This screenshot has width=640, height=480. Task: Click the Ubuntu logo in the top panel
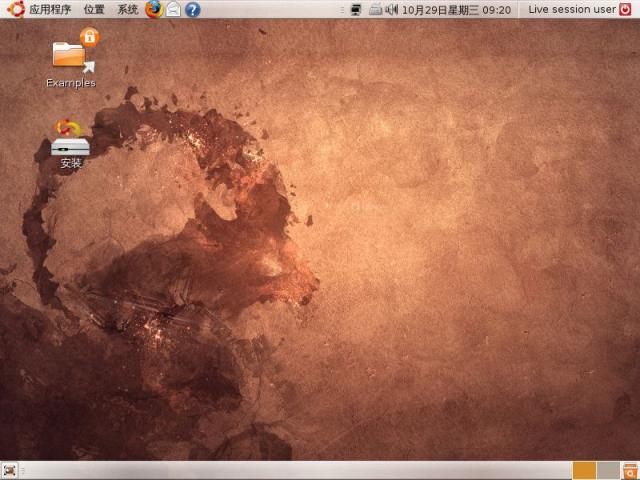coord(16,9)
